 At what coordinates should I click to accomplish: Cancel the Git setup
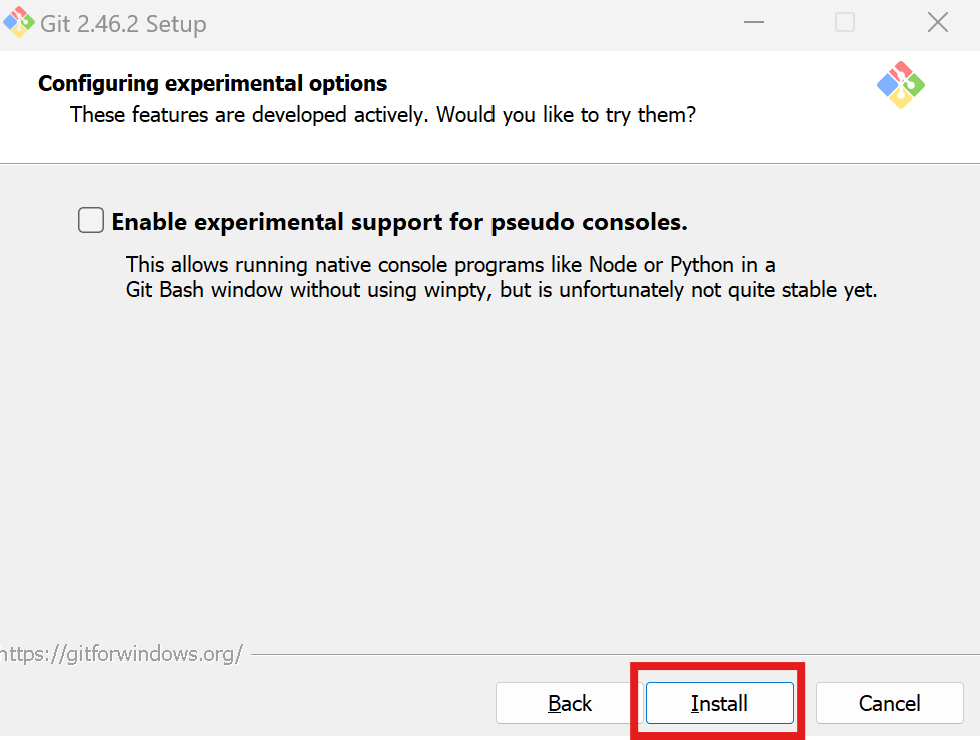(889, 703)
